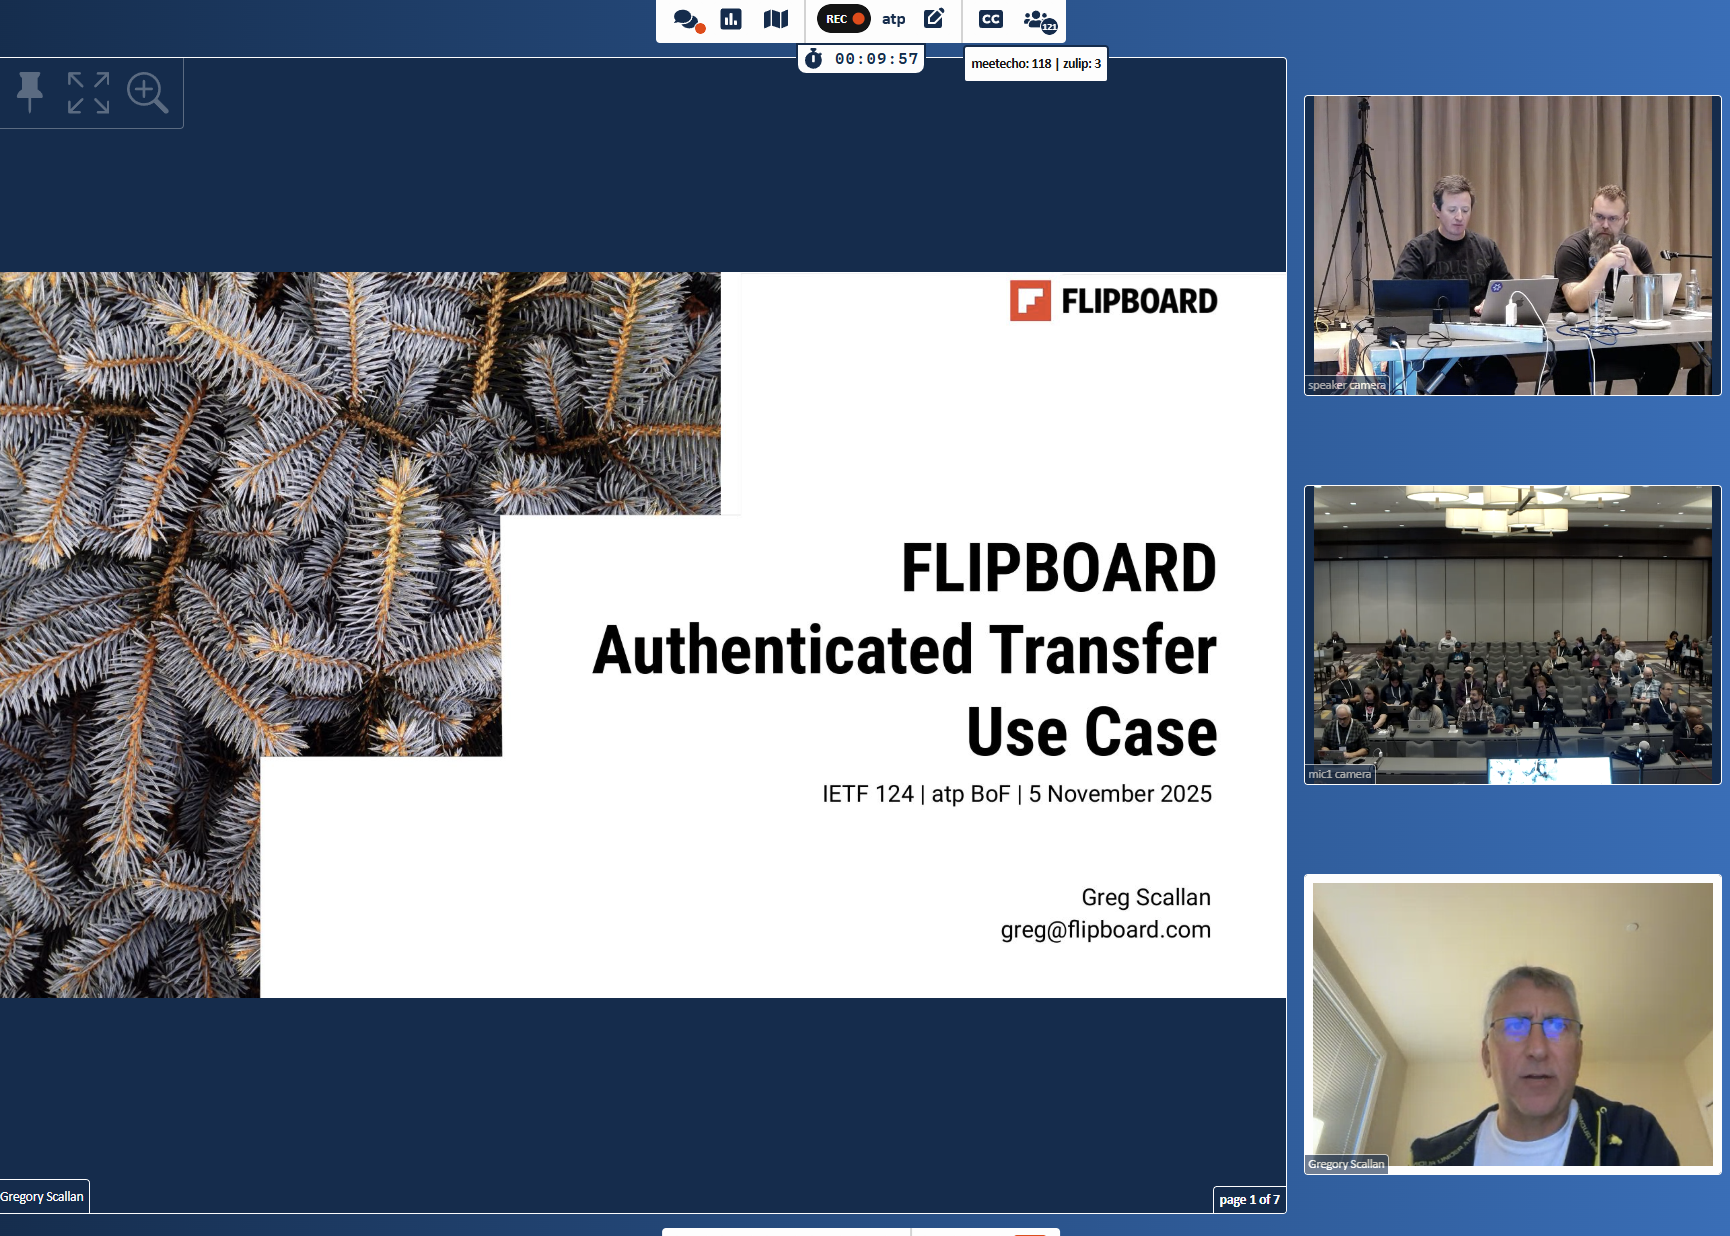Viewport: 1730px width, 1236px height.
Task: Click the 'Gregory Scallan' presenter label under the slide
Action: click(43, 1196)
